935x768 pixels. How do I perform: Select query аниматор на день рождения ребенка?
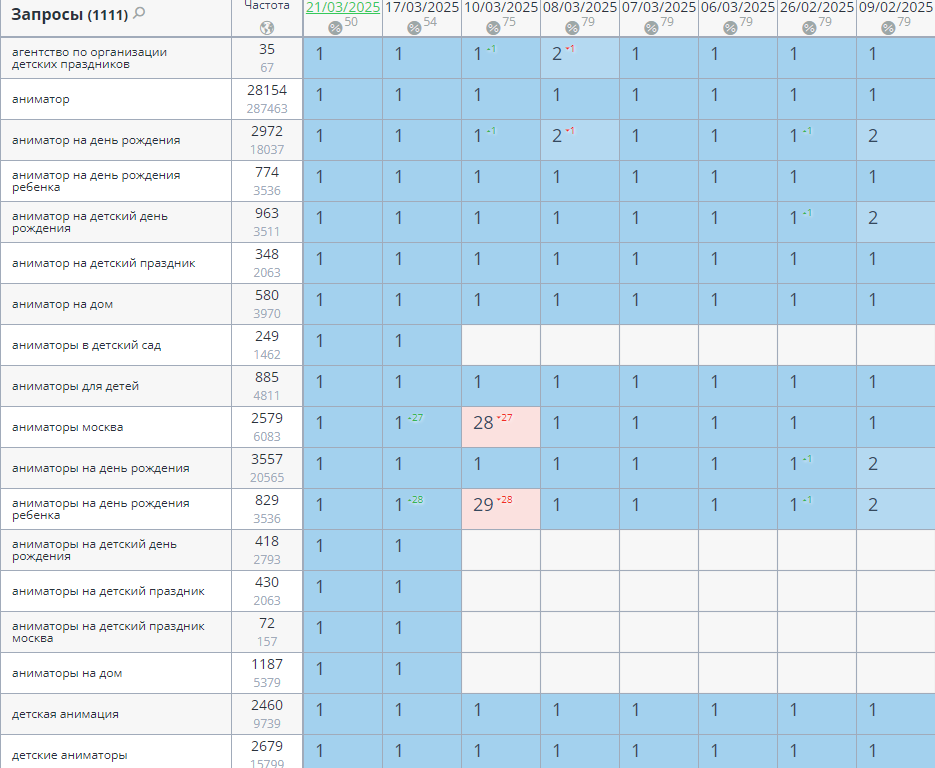point(96,181)
